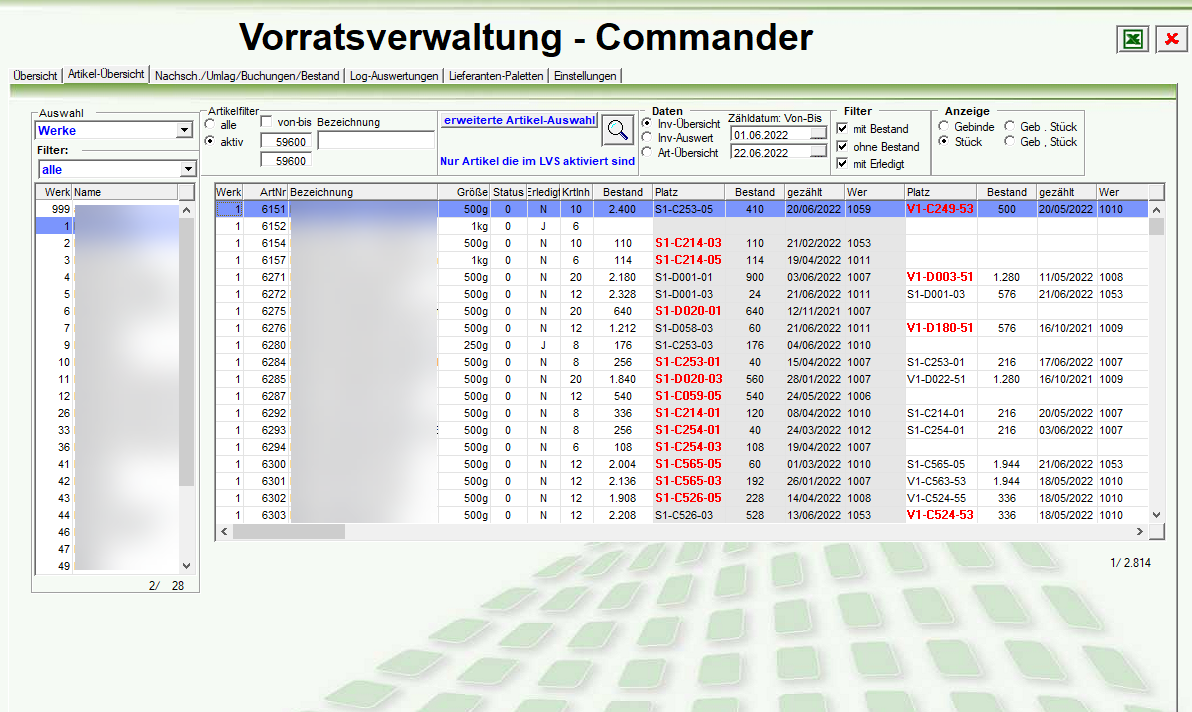The width and height of the screenshot is (1192, 712).
Task: Open the Einstellungen tab
Action: (x=585, y=76)
